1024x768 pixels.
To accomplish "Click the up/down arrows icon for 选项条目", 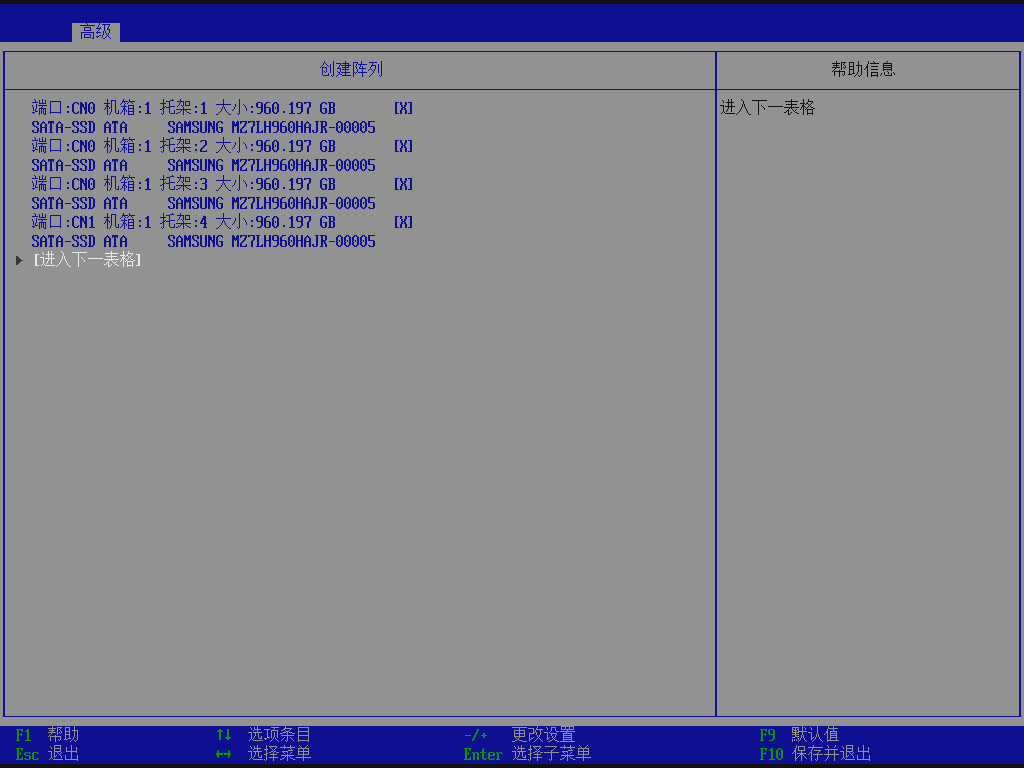I will 224,735.
